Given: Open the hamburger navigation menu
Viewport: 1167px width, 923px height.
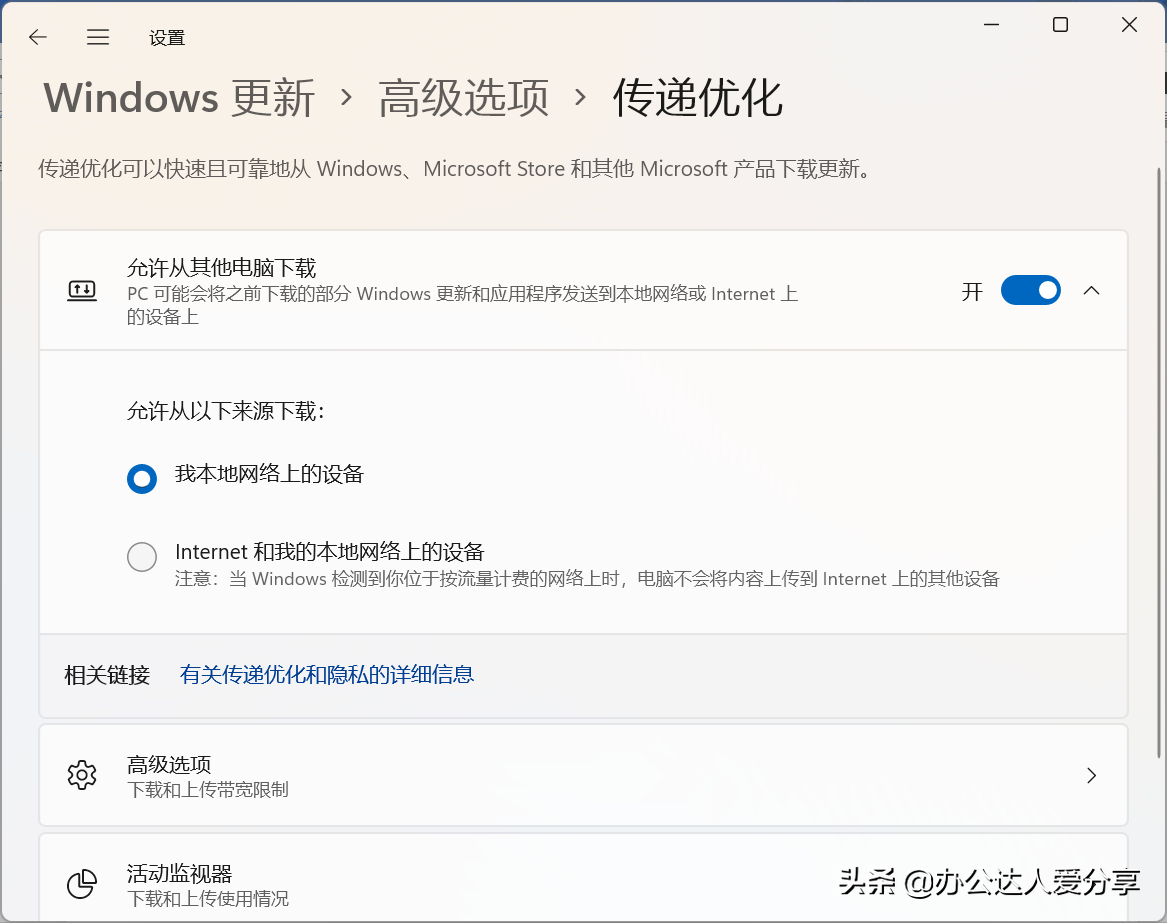Looking at the screenshot, I should point(97,37).
